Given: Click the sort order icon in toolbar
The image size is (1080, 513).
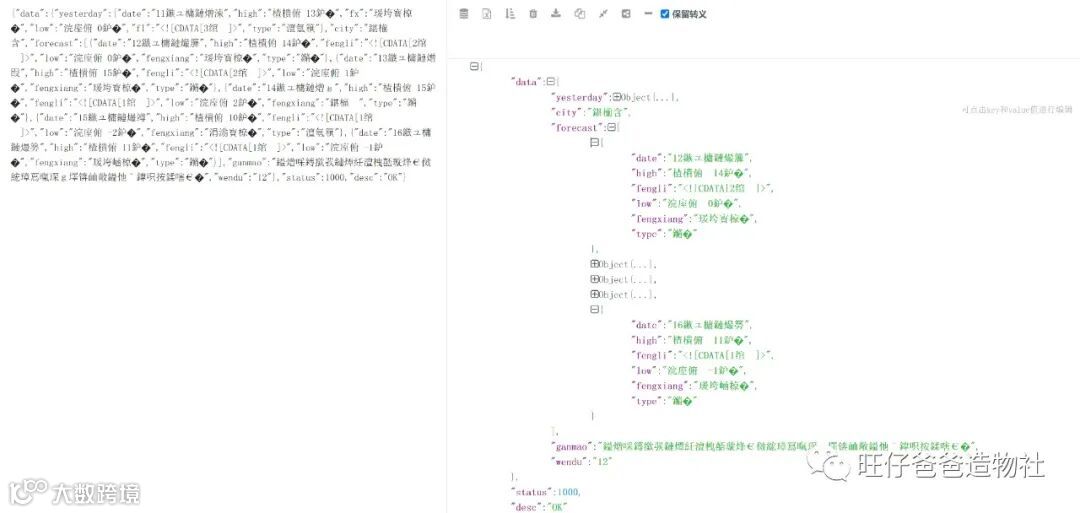Looking at the screenshot, I should click(510, 14).
